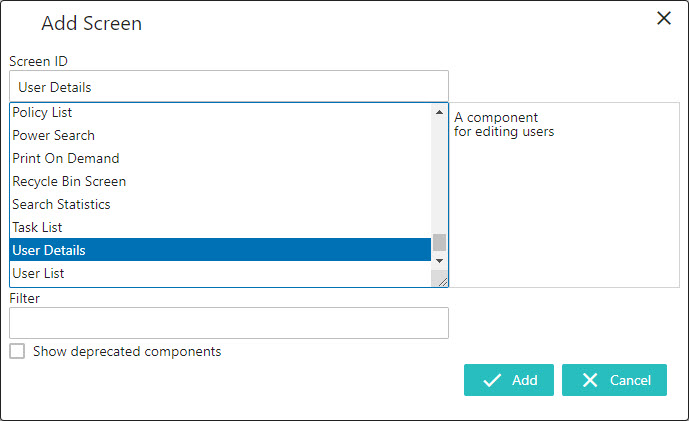Choose Print On Demand screen
The height and width of the screenshot is (421, 689).
tap(65, 158)
